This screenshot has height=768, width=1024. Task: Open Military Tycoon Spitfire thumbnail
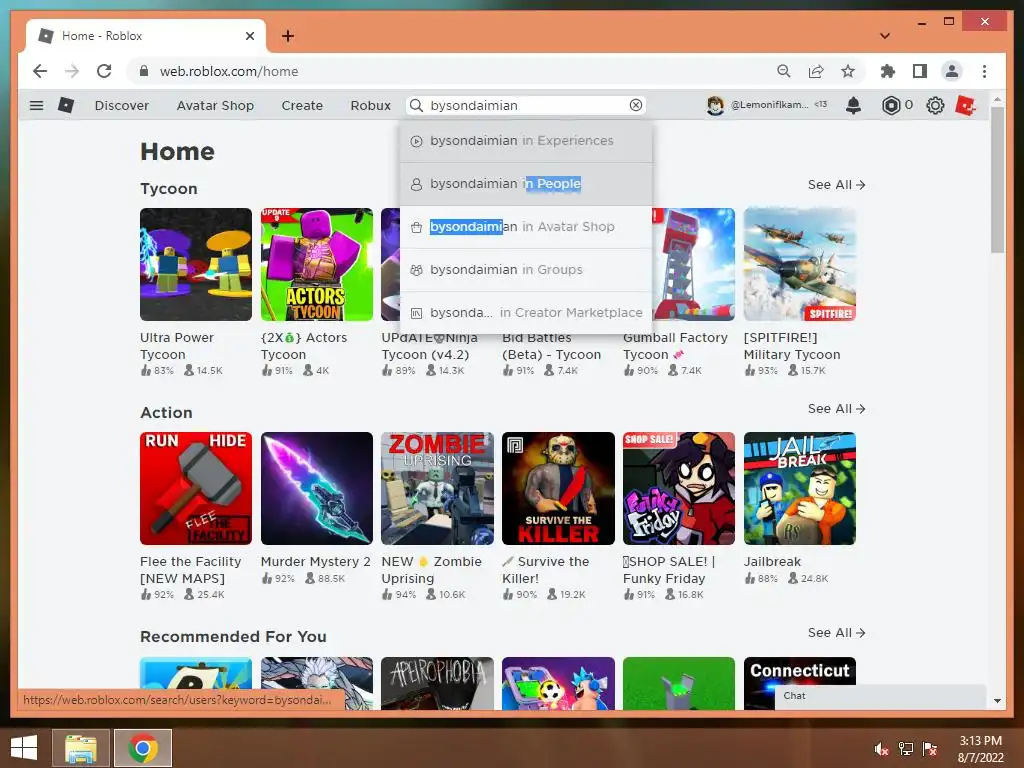(x=799, y=264)
